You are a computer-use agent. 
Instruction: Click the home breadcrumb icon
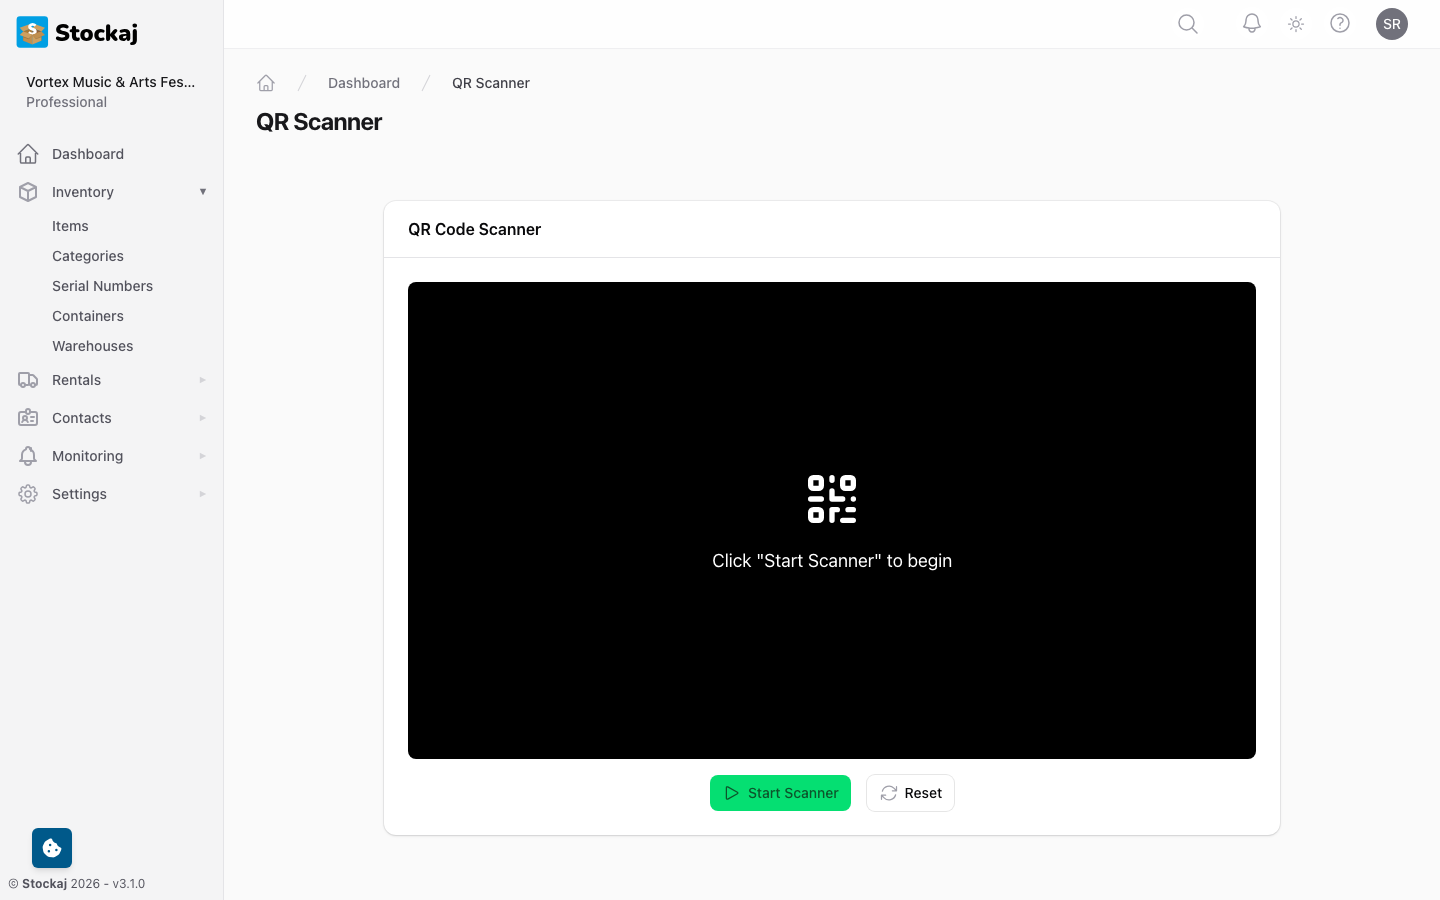(x=266, y=83)
